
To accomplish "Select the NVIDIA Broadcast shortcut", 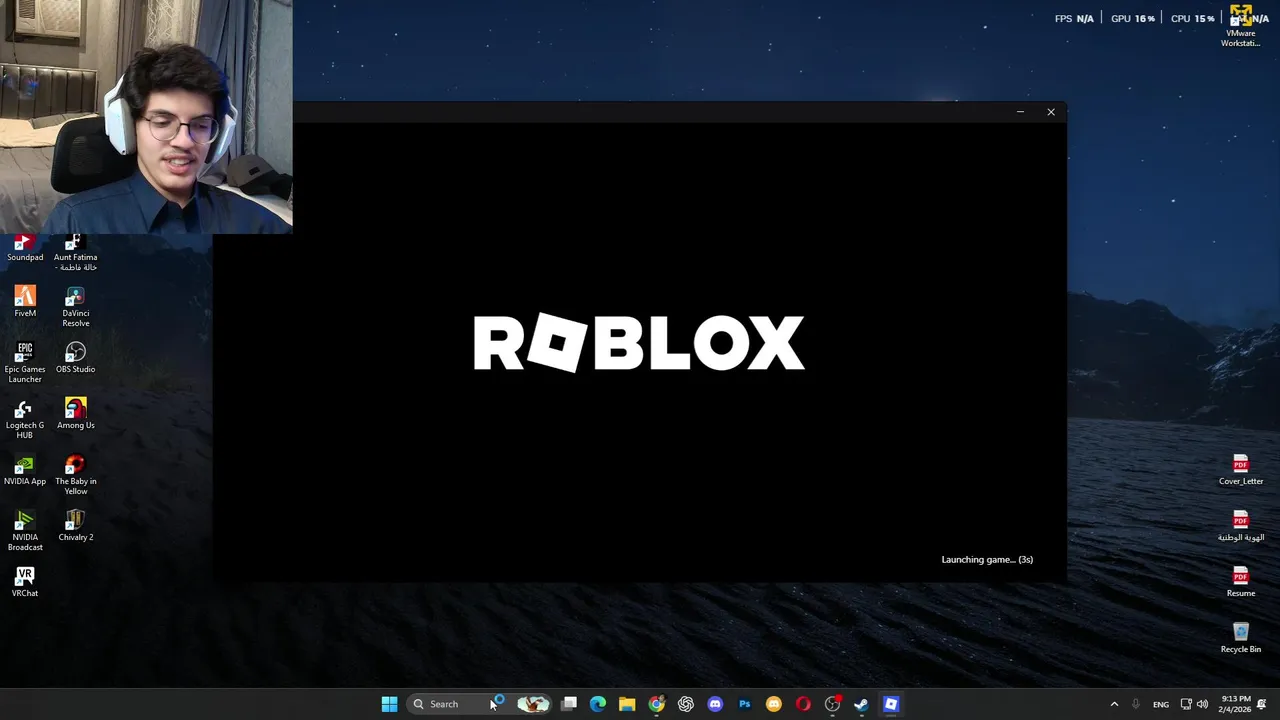I will [25, 531].
